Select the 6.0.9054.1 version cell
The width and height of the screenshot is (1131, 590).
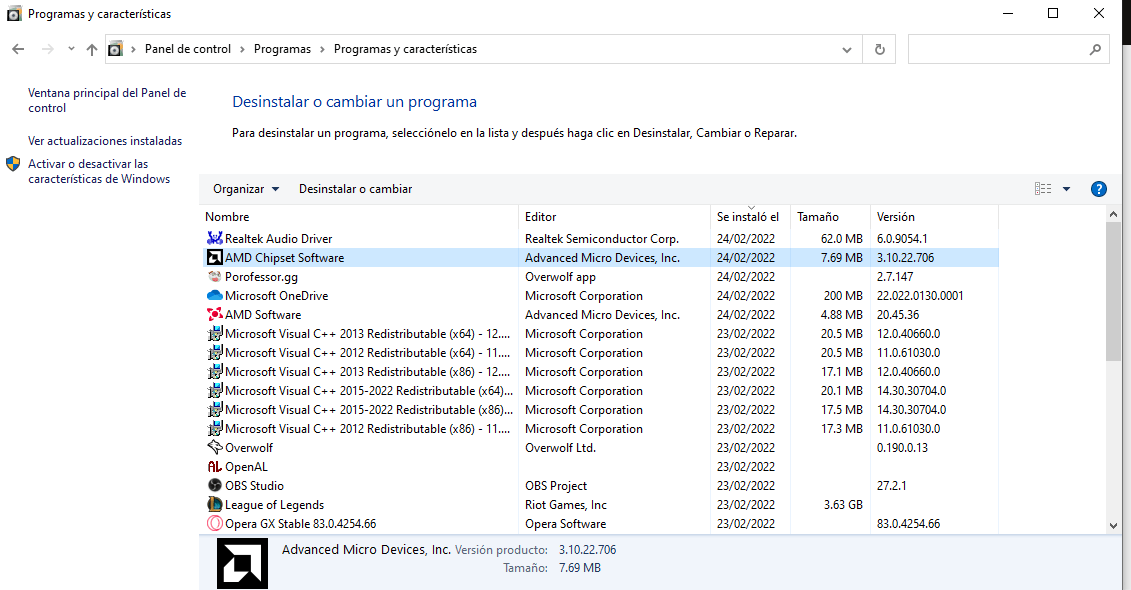coord(902,238)
